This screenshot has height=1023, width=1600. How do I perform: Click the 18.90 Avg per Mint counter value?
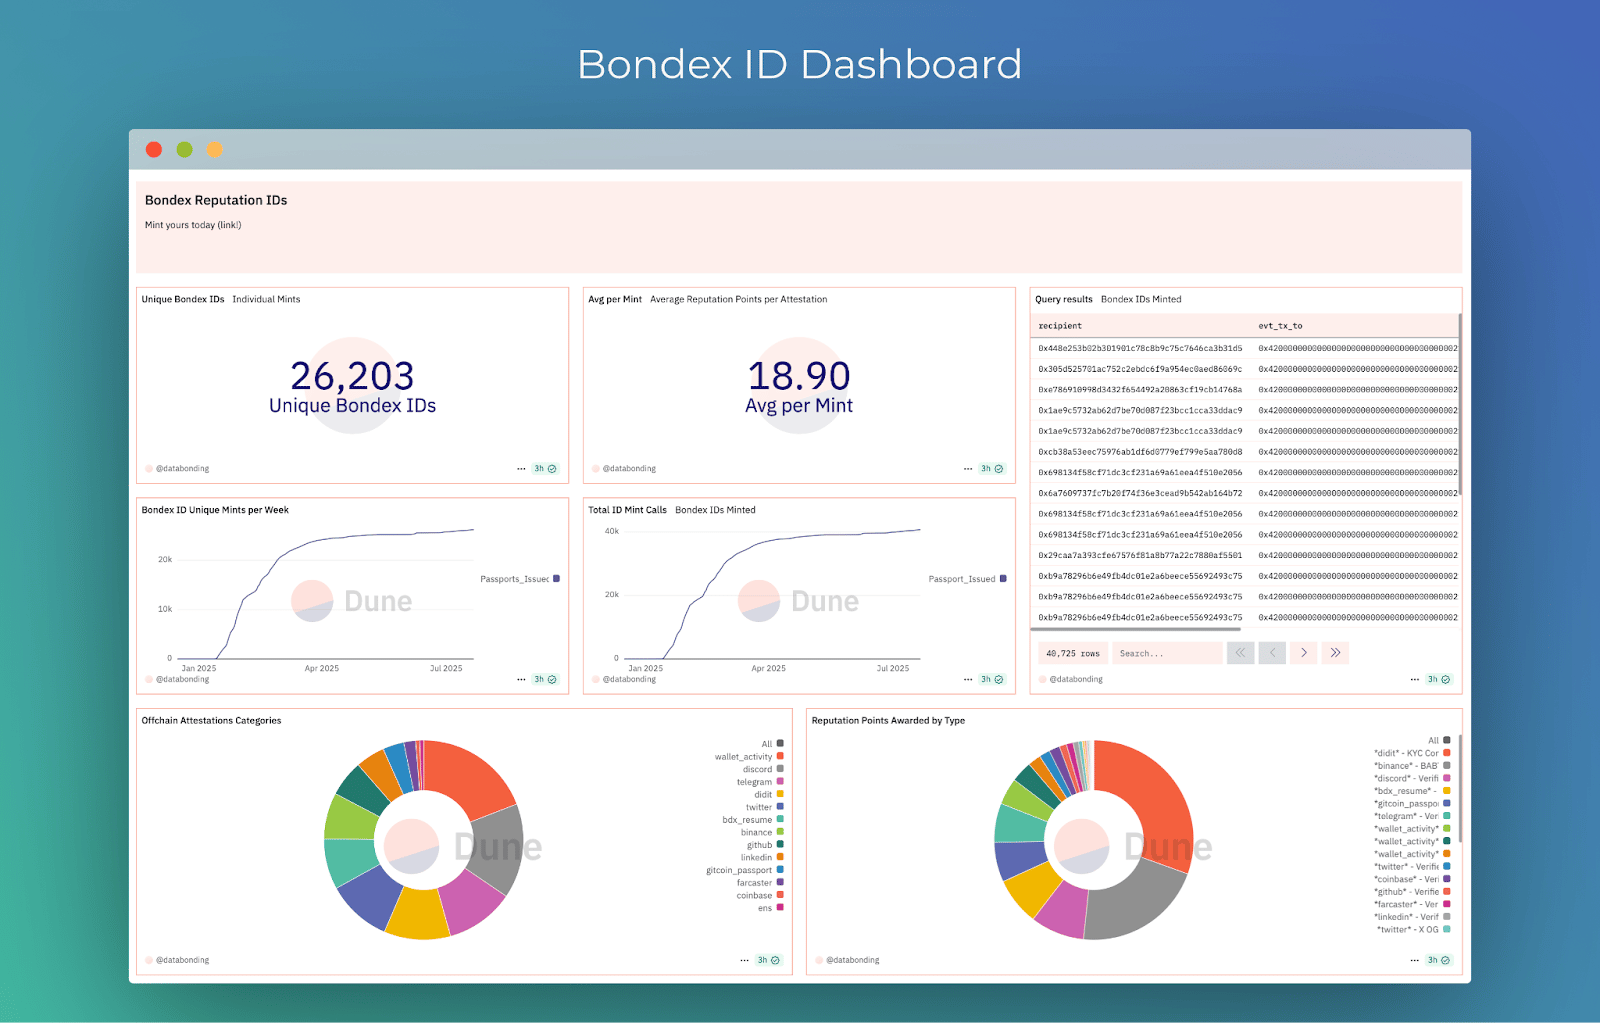click(799, 377)
